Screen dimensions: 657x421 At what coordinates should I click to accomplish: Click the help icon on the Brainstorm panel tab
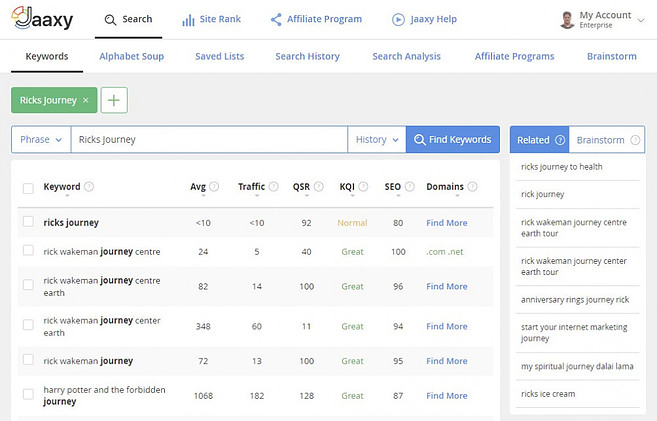tap(635, 140)
